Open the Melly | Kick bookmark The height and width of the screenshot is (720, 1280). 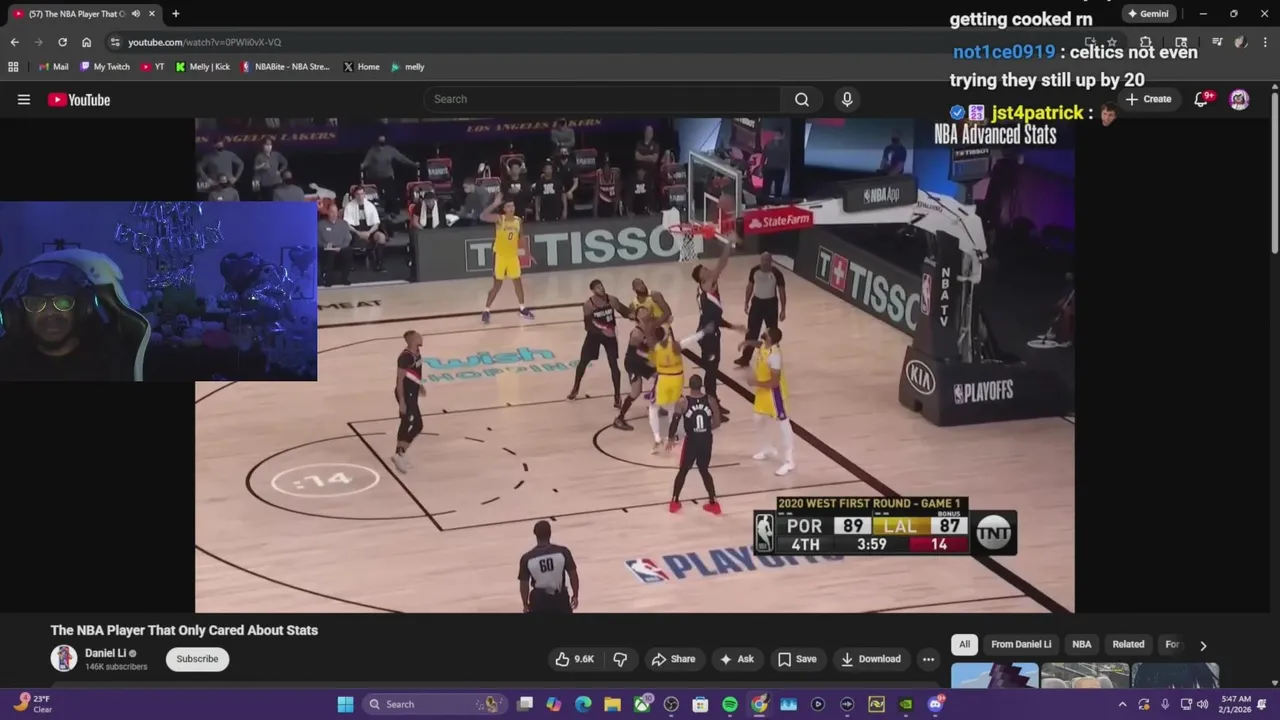coord(202,67)
